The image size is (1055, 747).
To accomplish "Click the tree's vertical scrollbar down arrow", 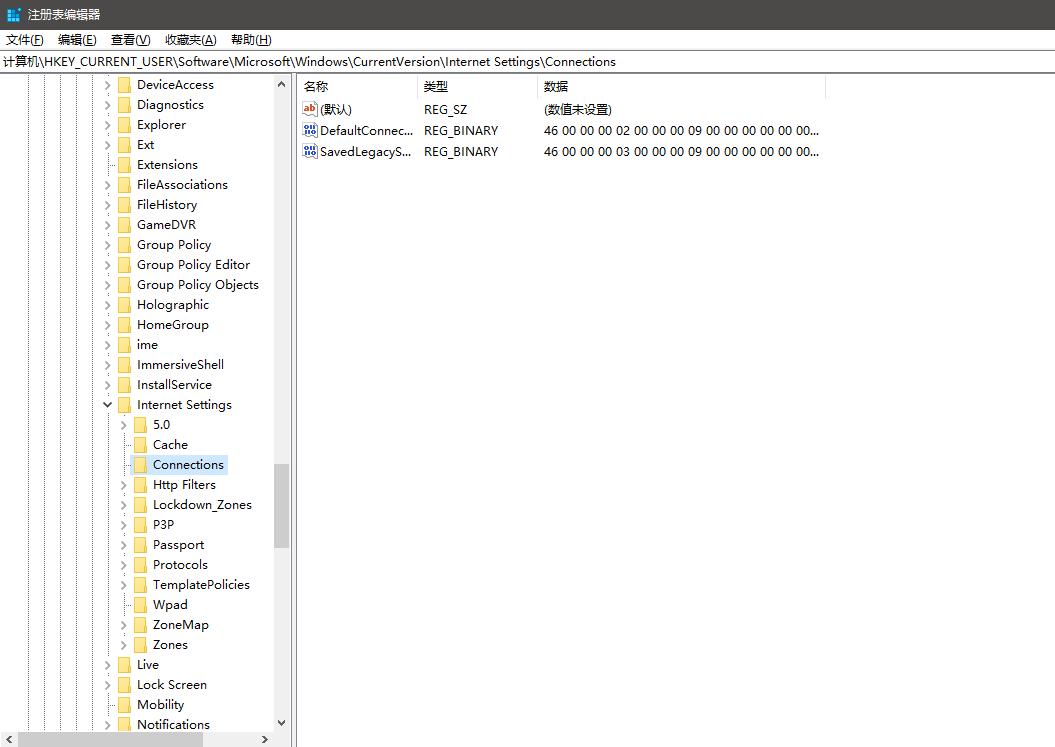I will (x=281, y=723).
